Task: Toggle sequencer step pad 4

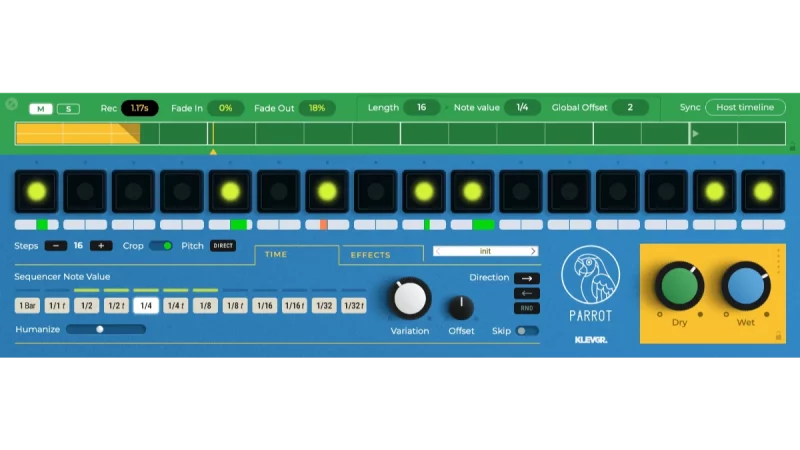Action: coord(182,192)
